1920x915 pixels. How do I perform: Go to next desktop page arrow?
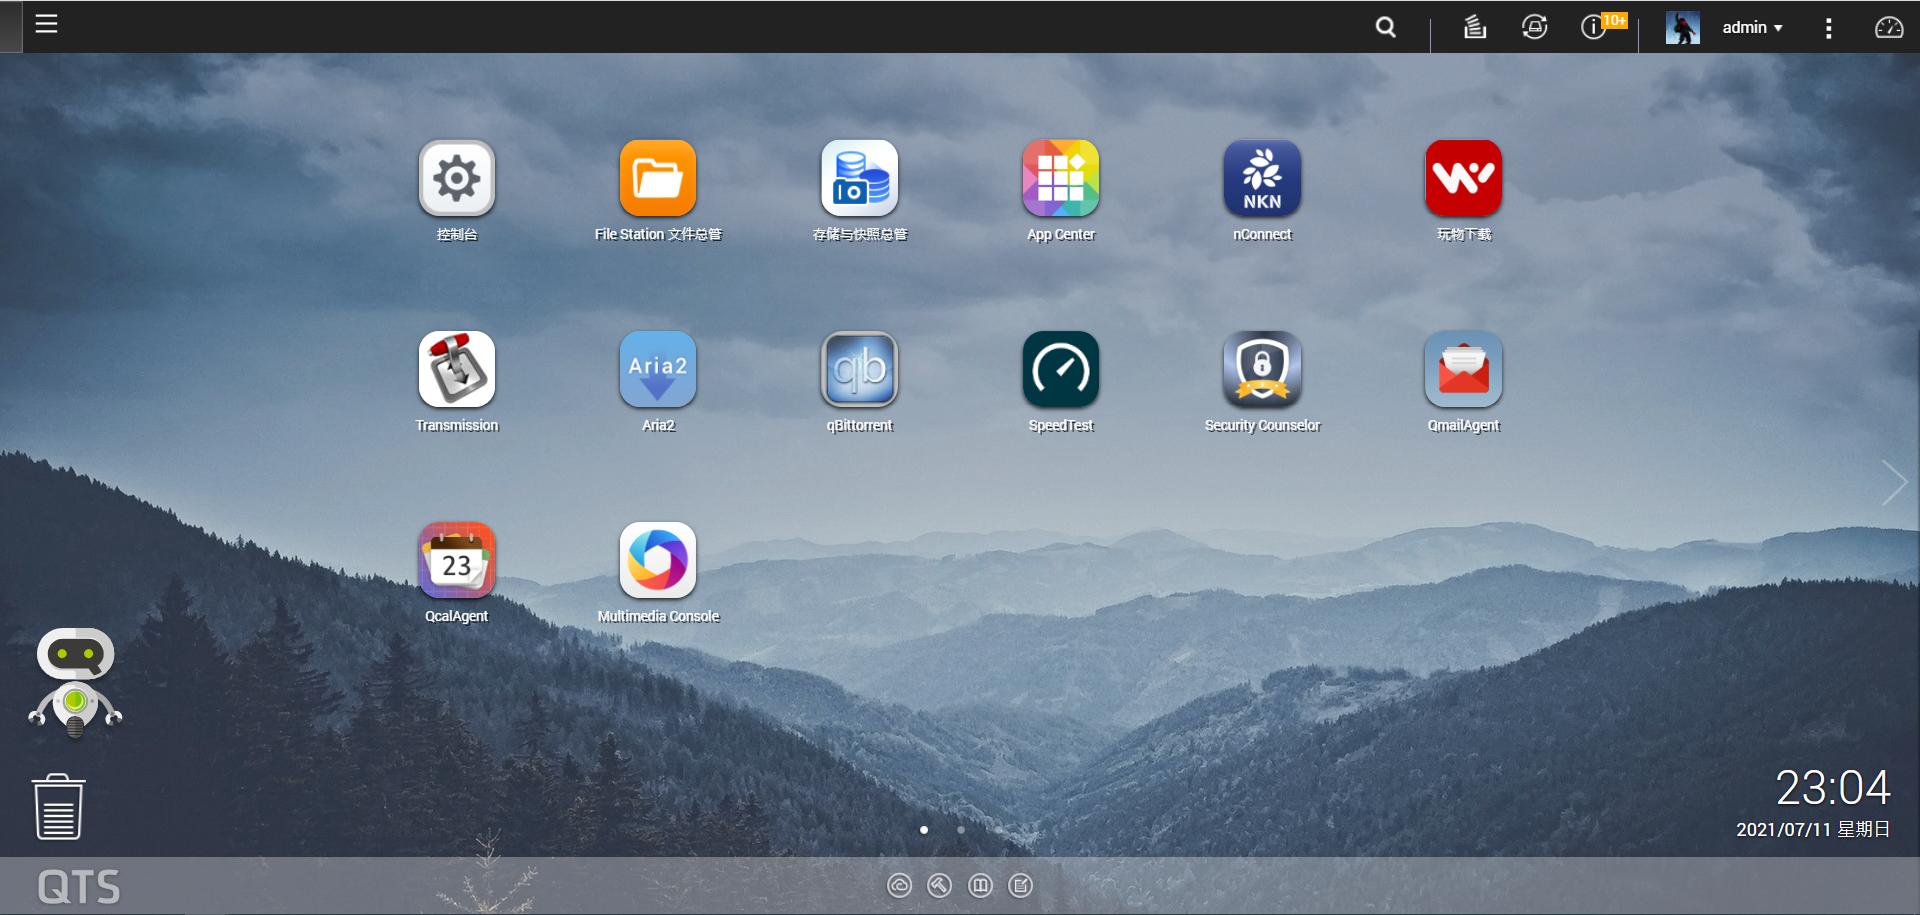[x=1894, y=483]
